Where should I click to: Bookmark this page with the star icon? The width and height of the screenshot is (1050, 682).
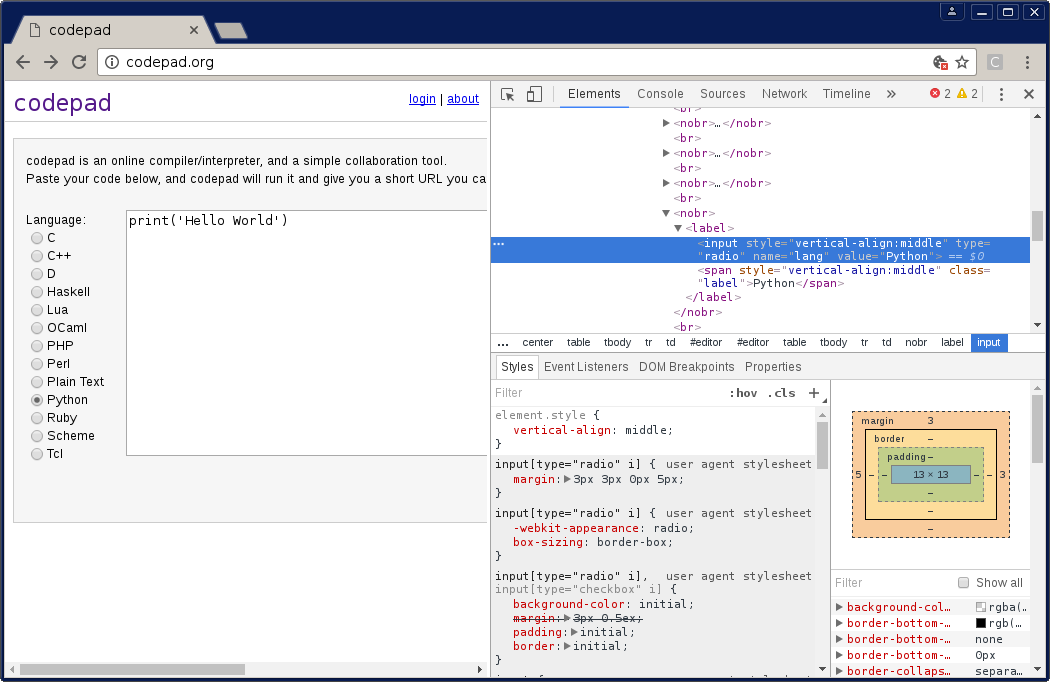pos(962,62)
